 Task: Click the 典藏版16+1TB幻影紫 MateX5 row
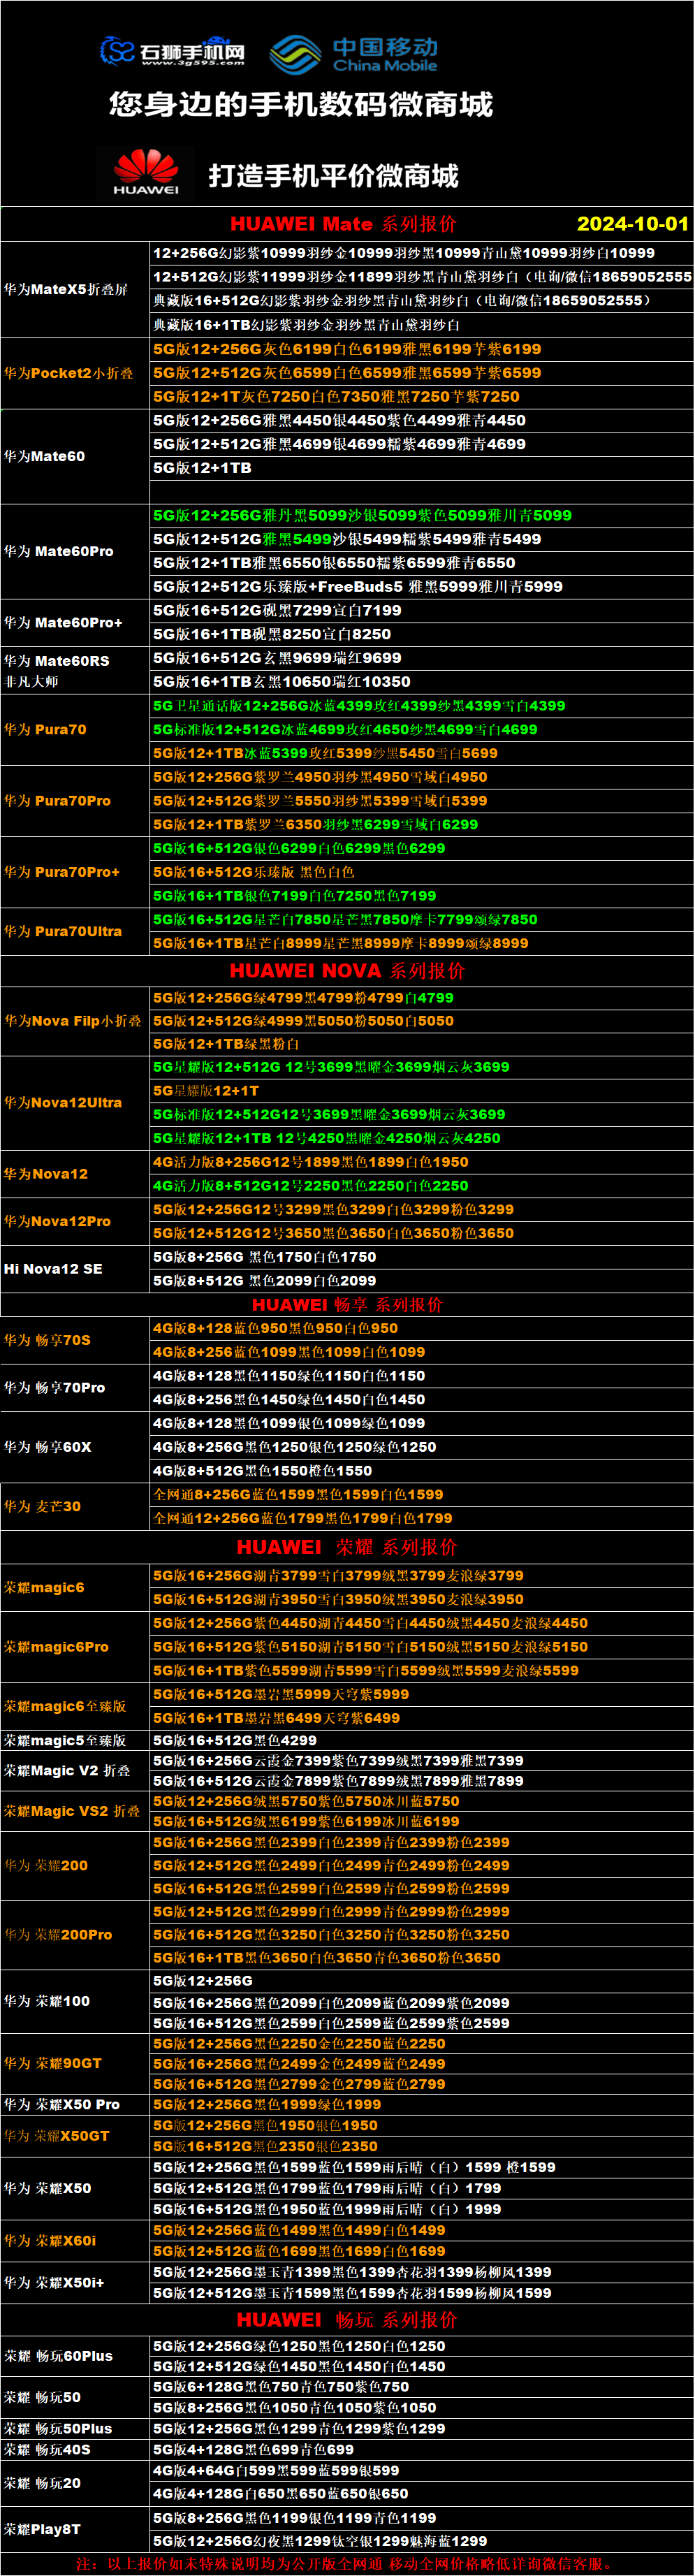(421, 325)
